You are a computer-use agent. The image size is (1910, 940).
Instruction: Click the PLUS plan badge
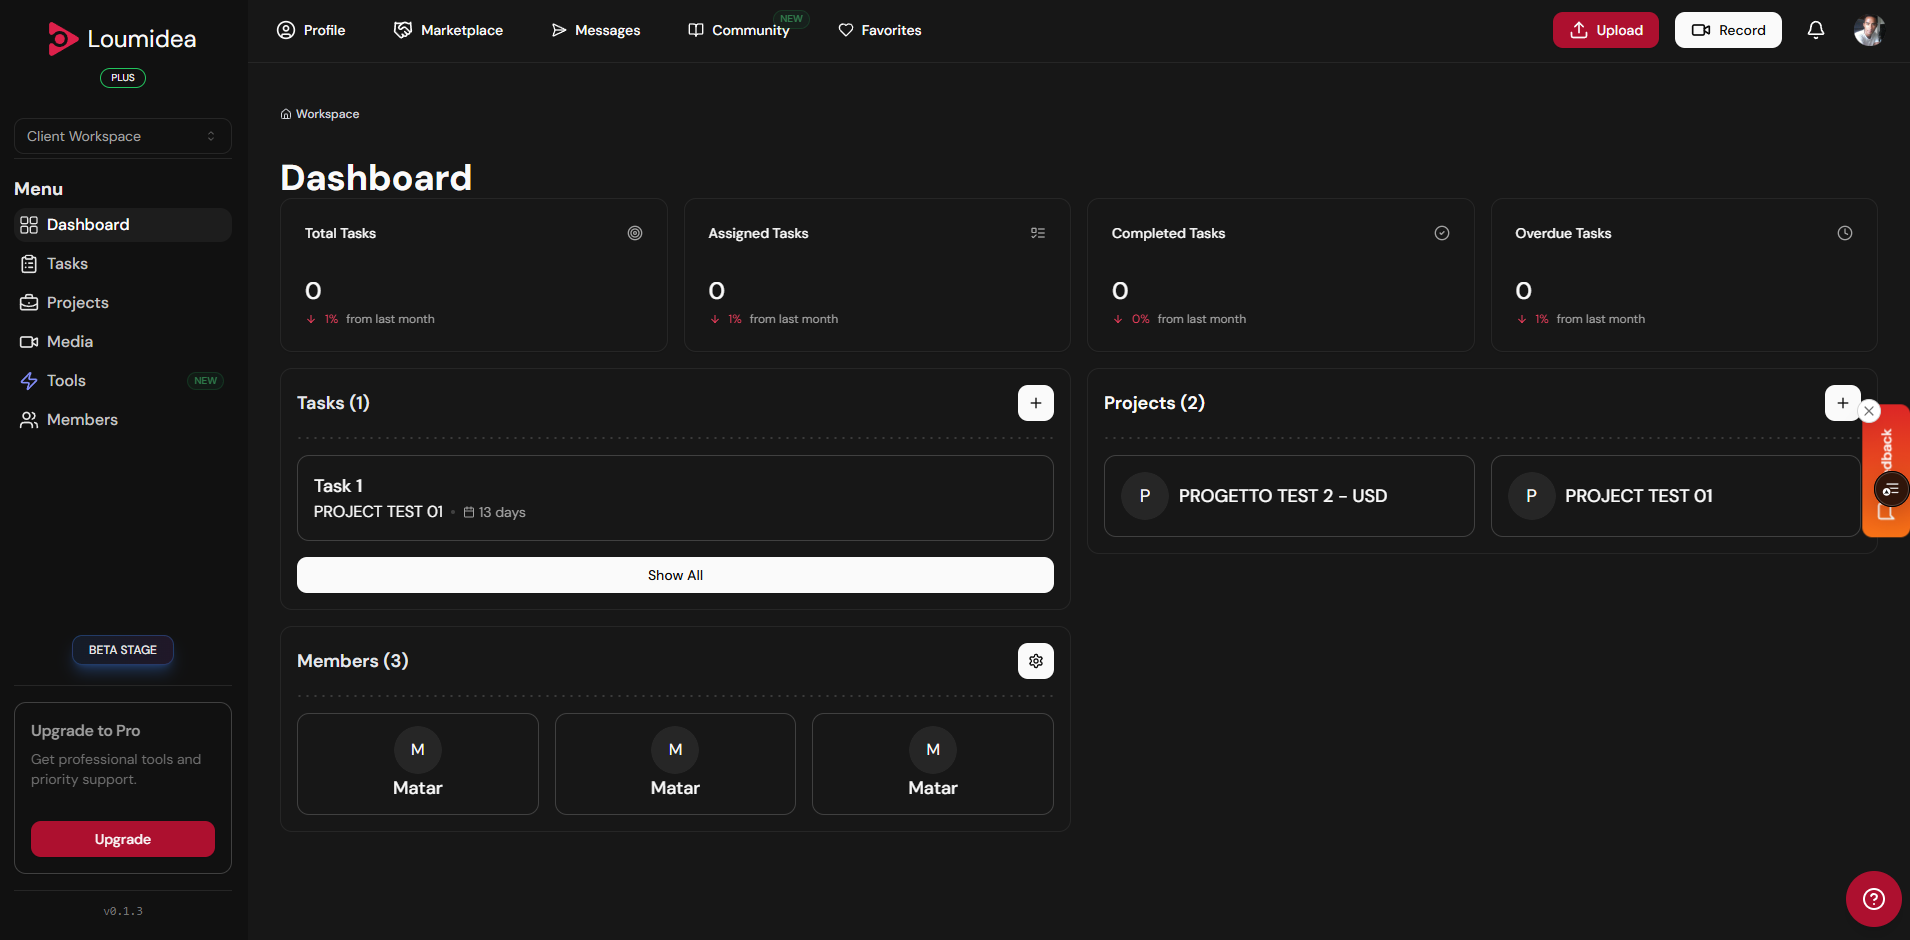pos(123,78)
